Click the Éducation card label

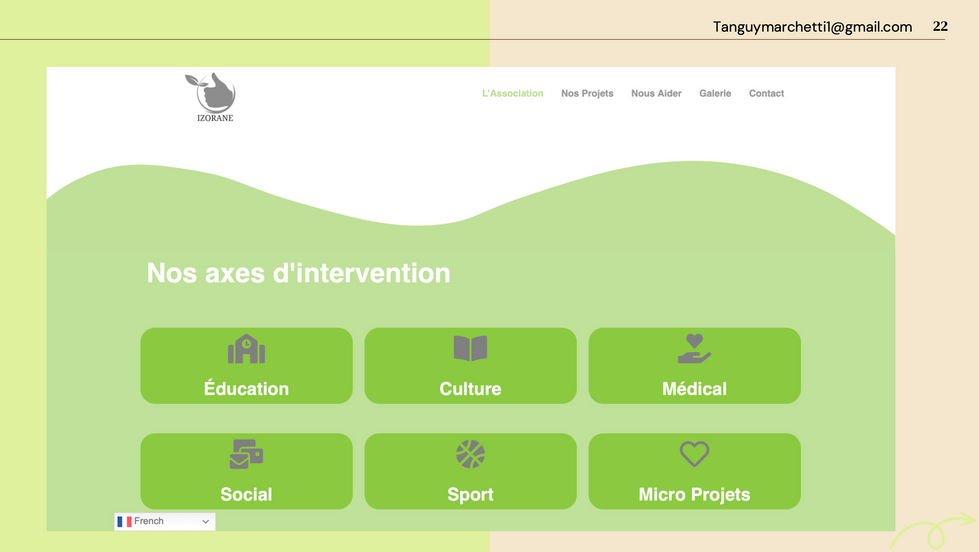click(x=247, y=388)
